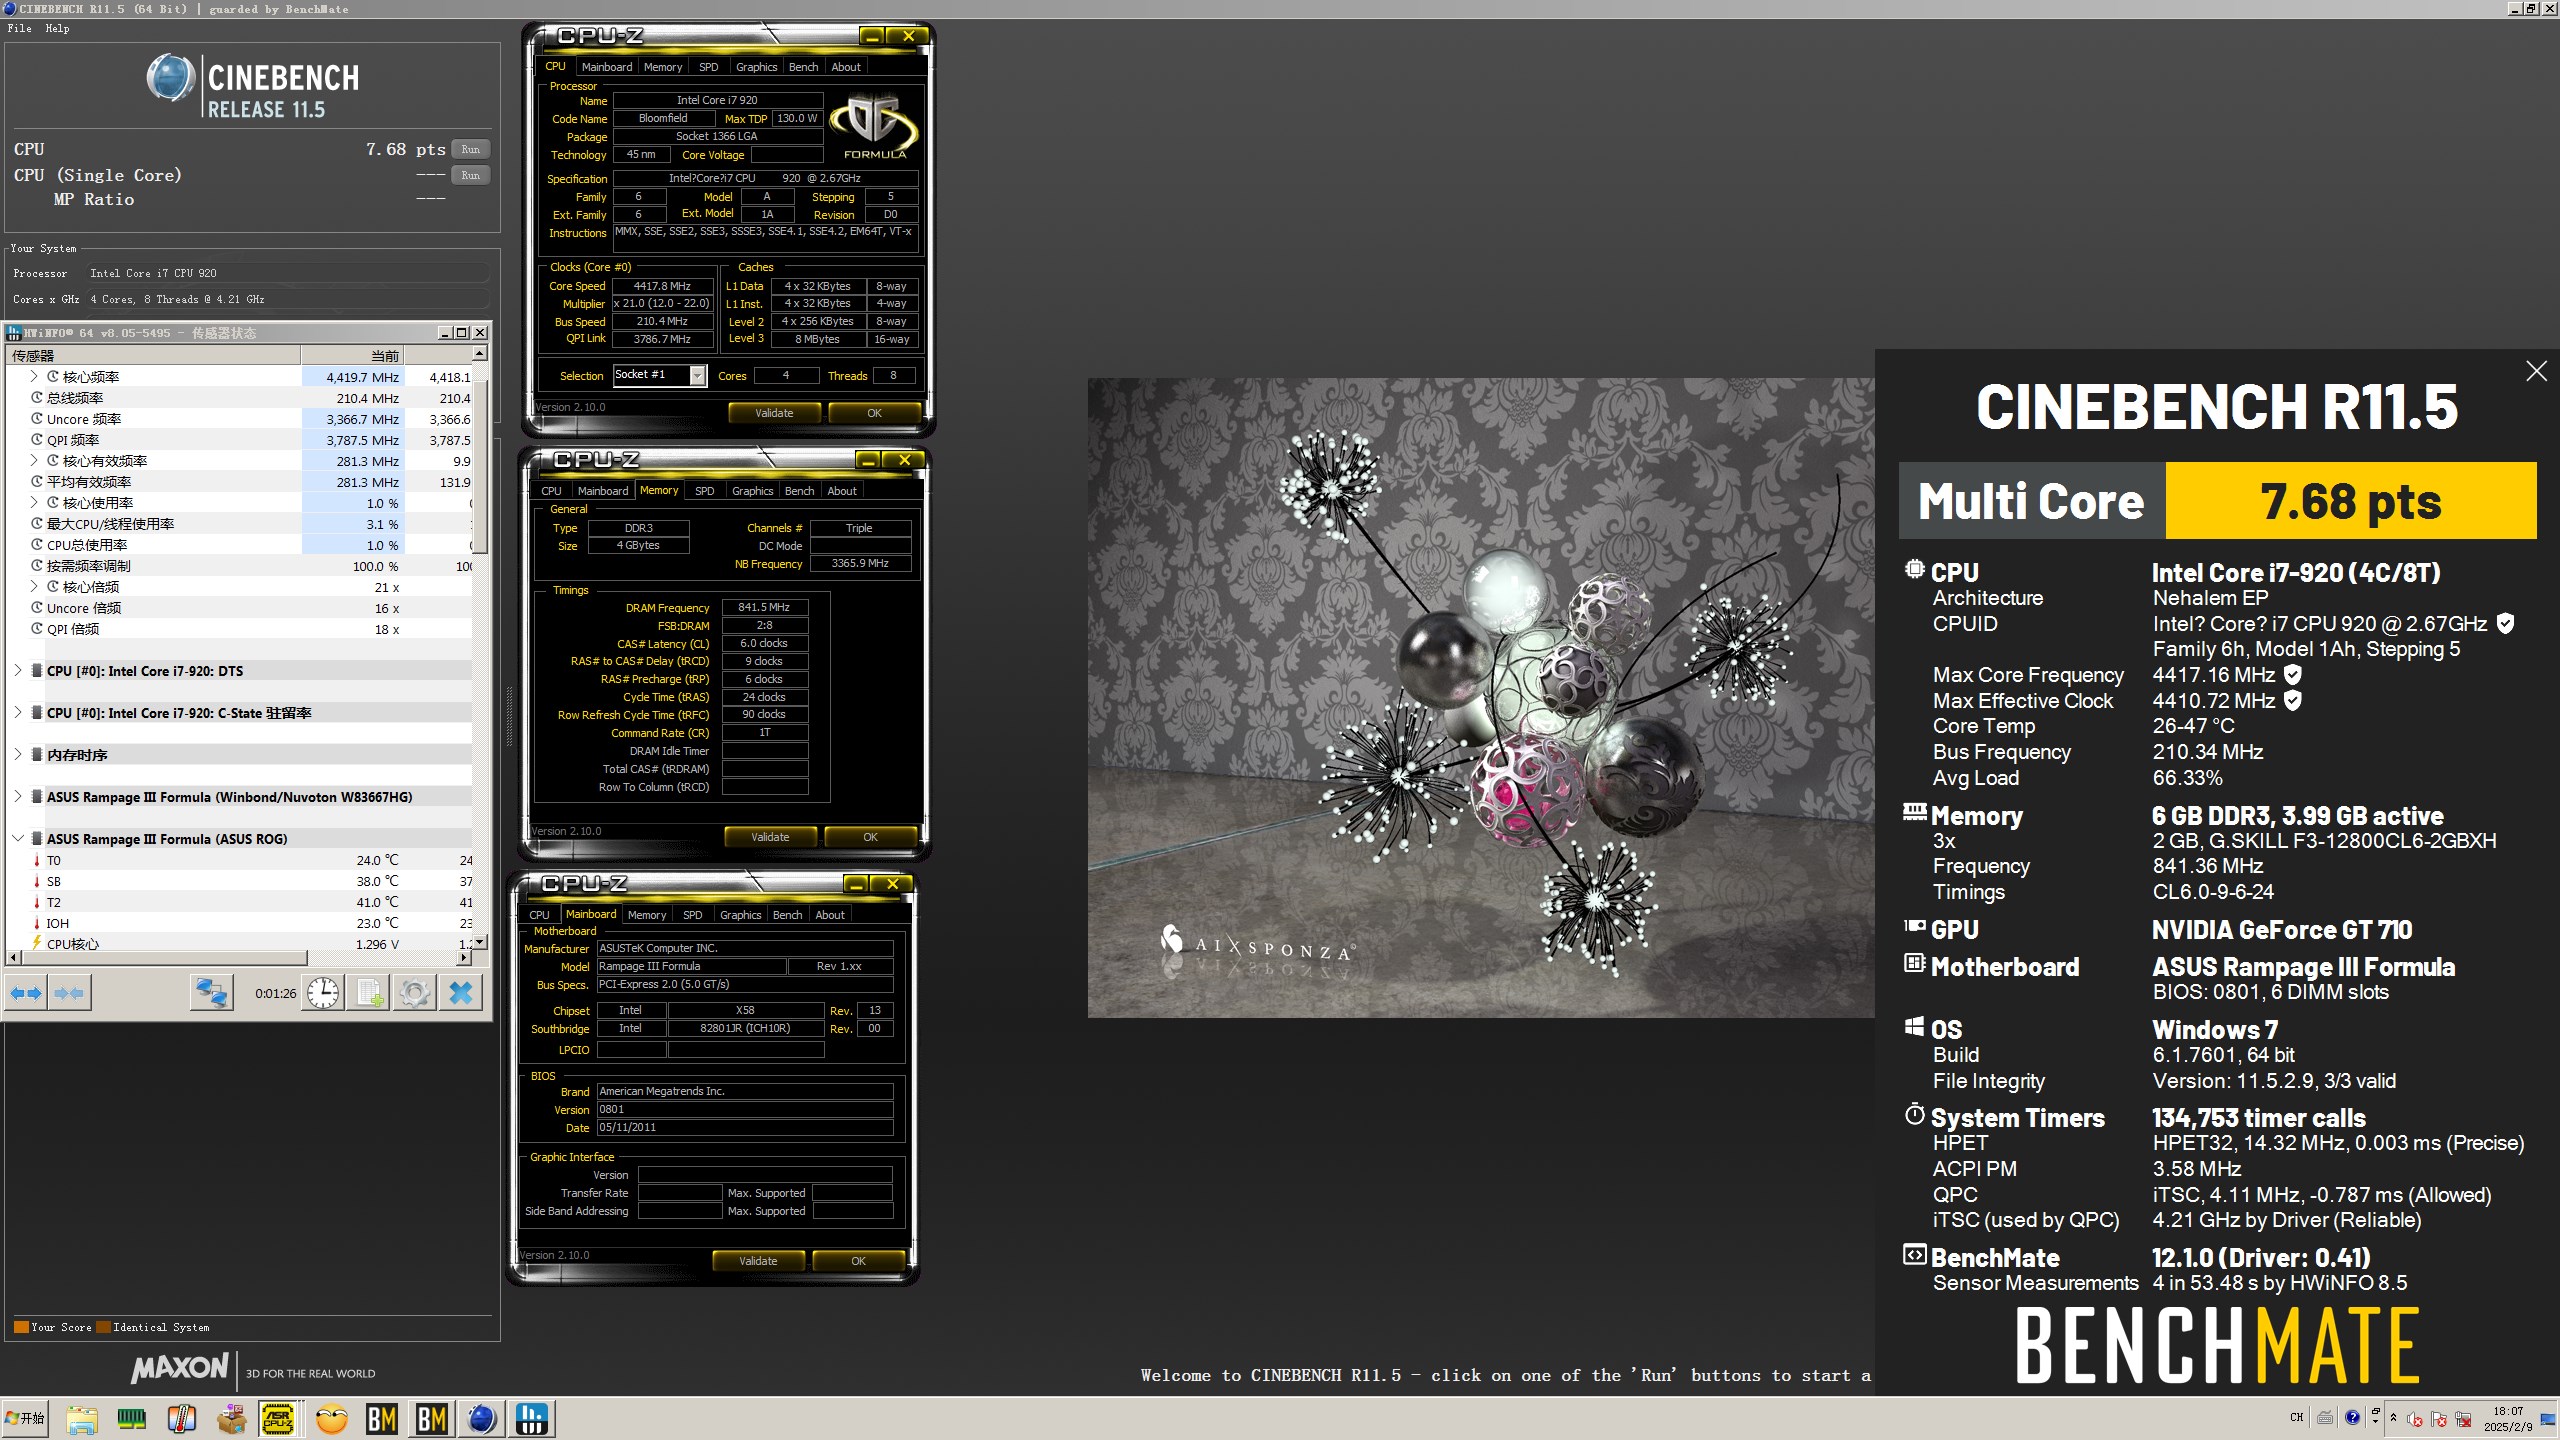Open the smiley face taskbar icon

point(331,1419)
